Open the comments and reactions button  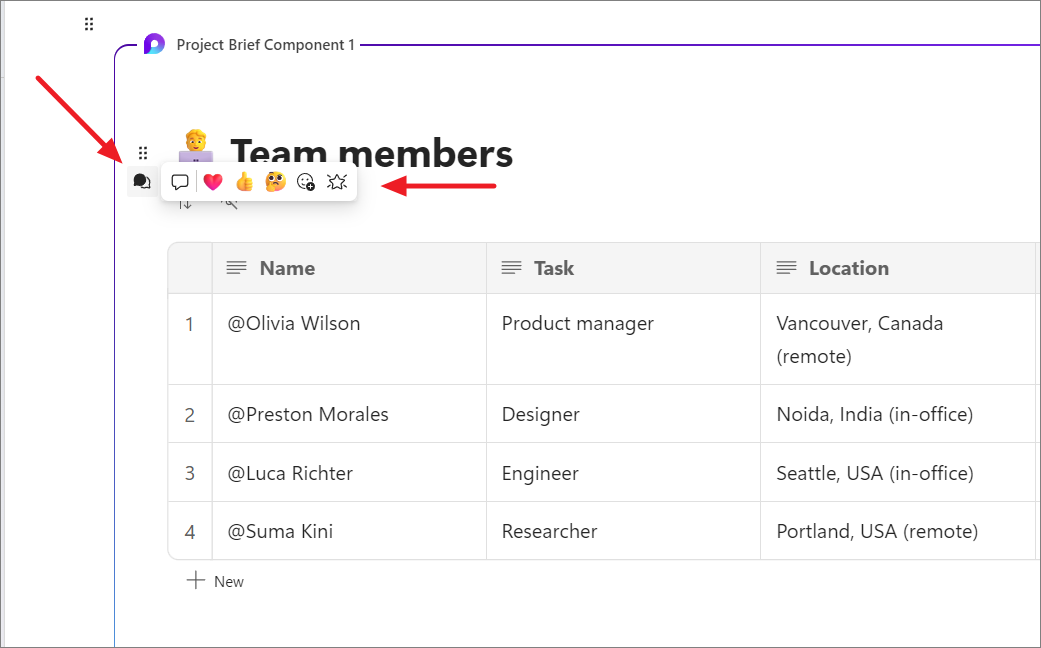pyautogui.click(x=142, y=182)
